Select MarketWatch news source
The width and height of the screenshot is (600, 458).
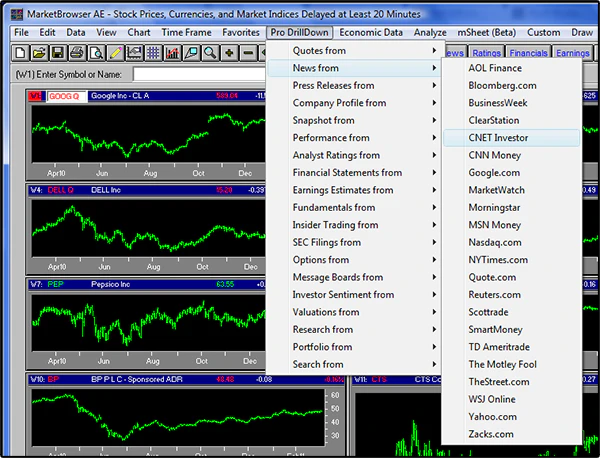pos(511,190)
